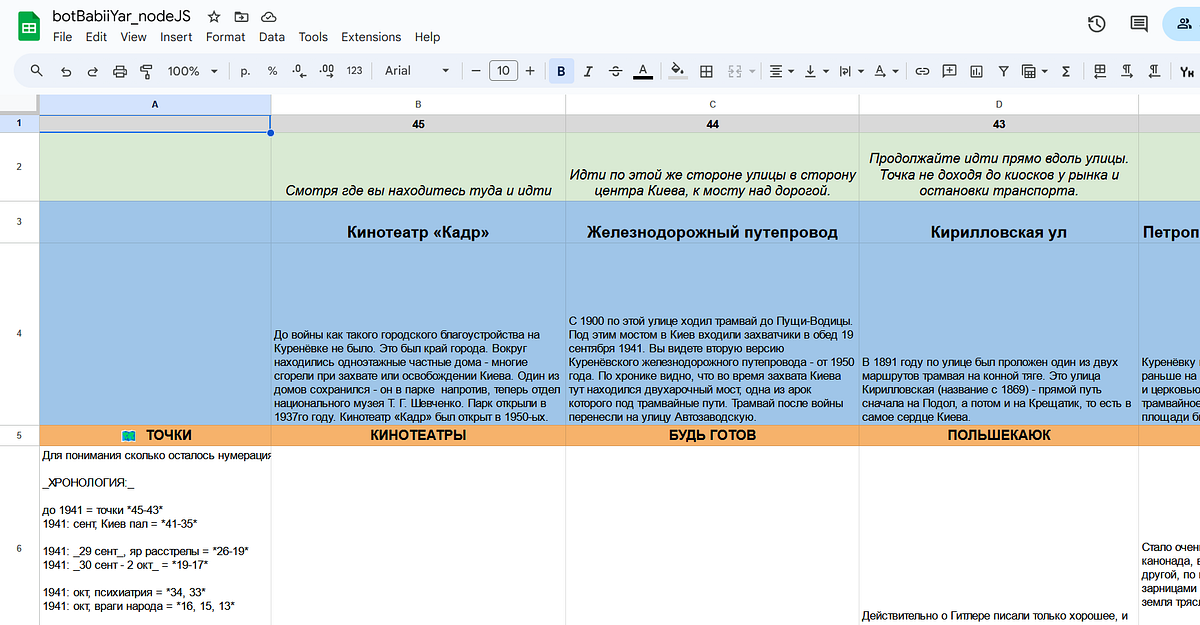Expand the merge cells type arrow
This screenshot has height=625, width=1200.
(751, 71)
